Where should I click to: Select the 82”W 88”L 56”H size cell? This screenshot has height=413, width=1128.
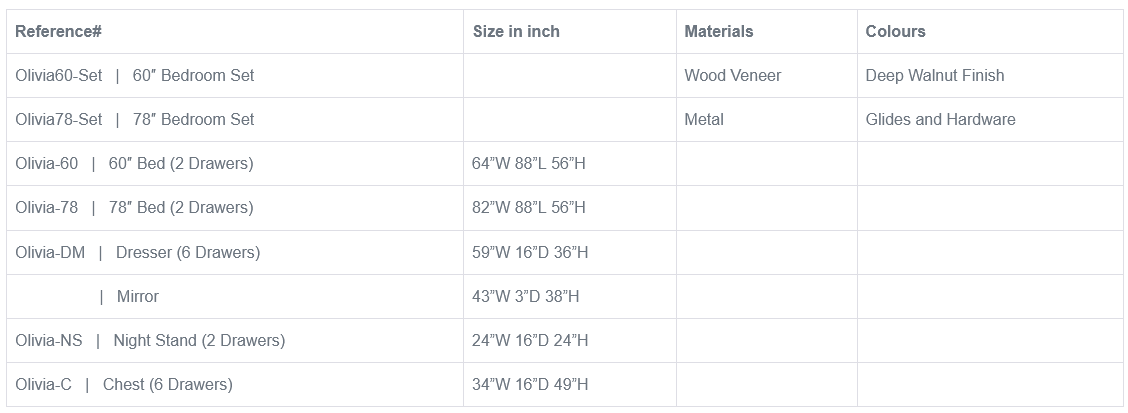(528, 208)
